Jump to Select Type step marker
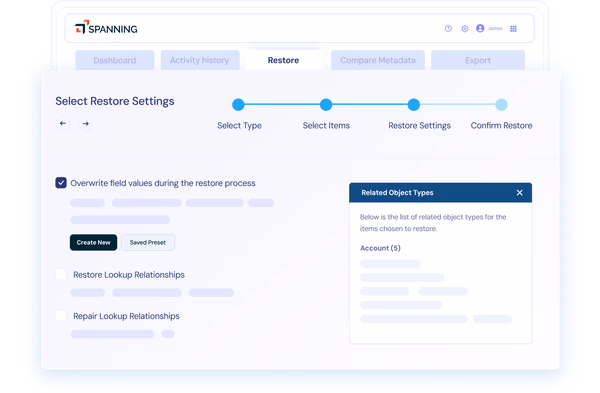Viewport: 600px width, 393px height. [238, 104]
